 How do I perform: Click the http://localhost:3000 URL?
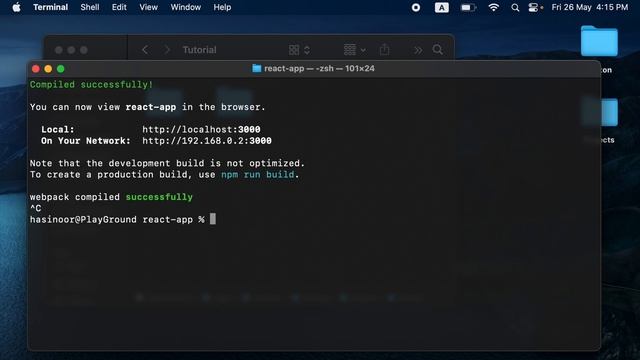click(x=201, y=129)
